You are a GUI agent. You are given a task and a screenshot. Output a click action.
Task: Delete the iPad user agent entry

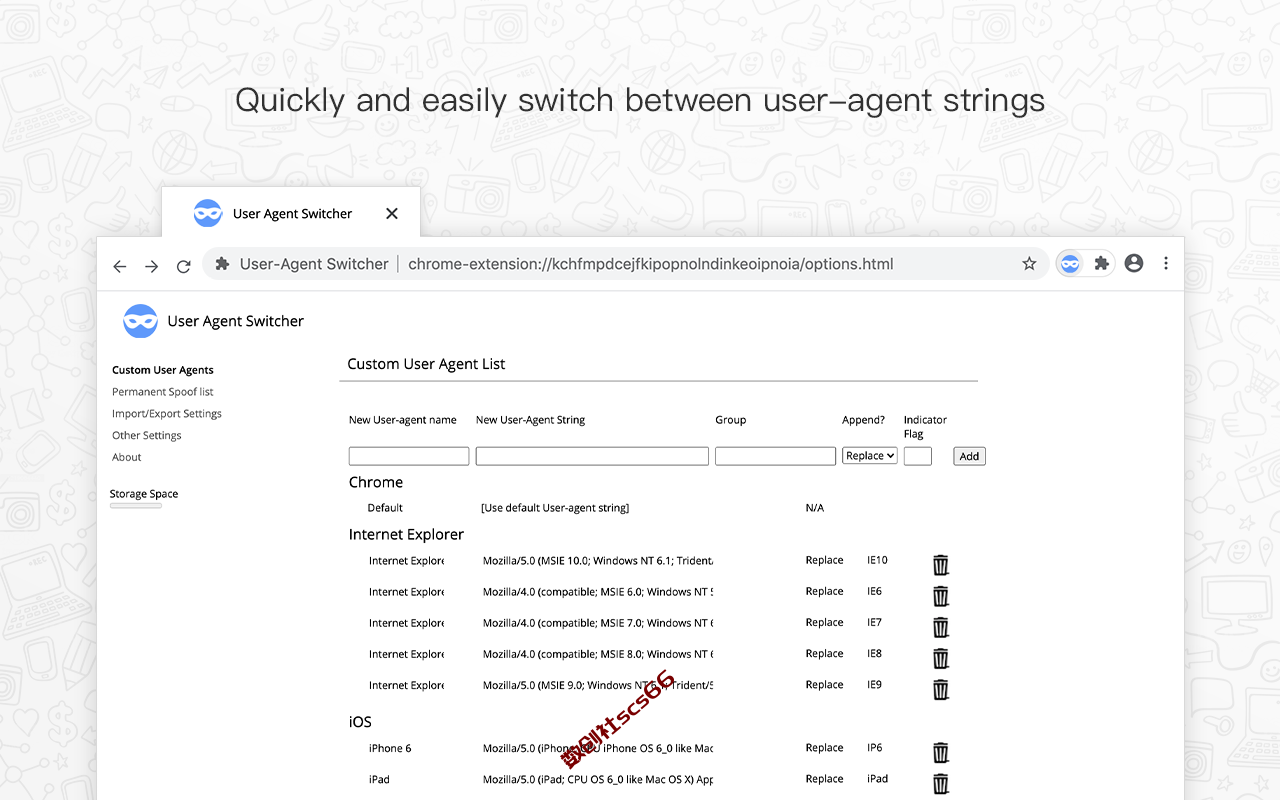(941, 783)
